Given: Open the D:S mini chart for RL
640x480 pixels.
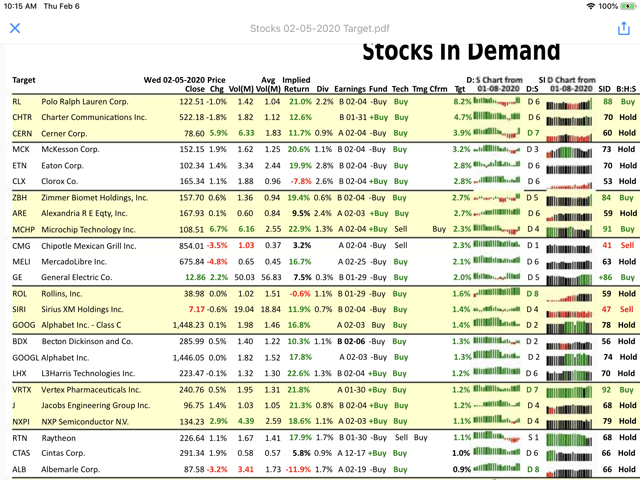Looking at the screenshot, I should pyautogui.click(x=497, y=101).
